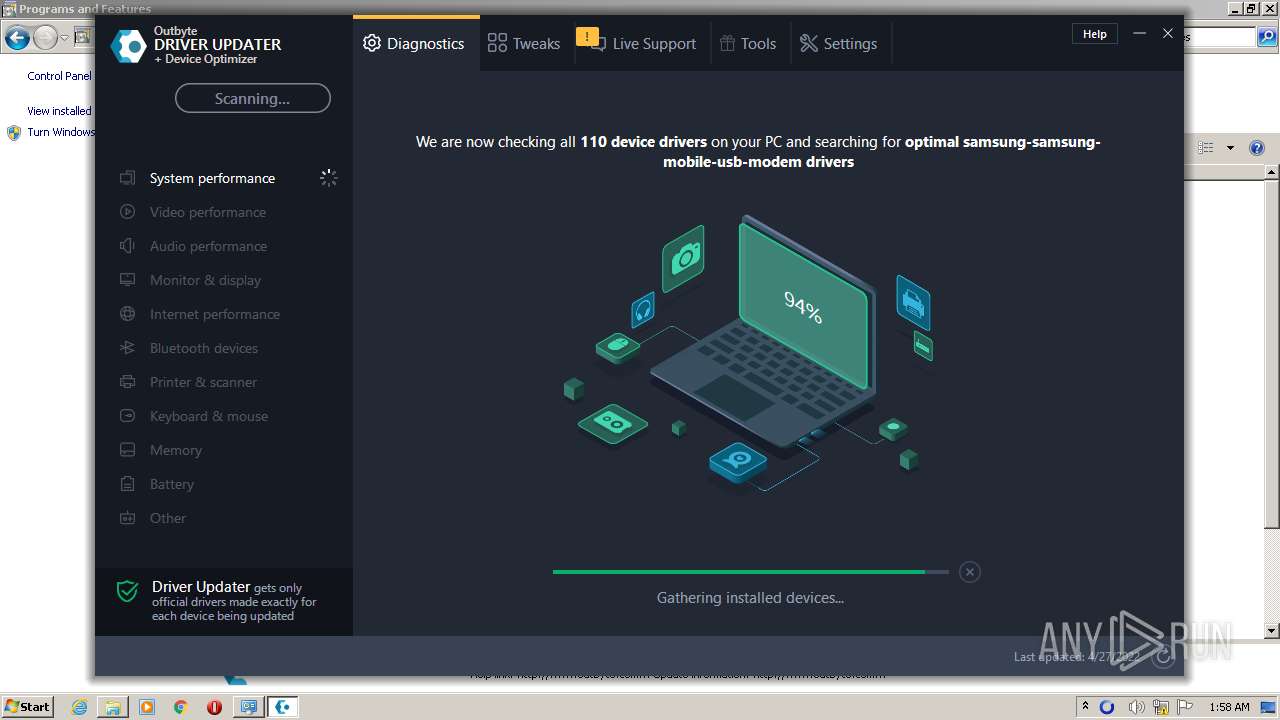Image resolution: width=1280 pixels, height=720 pixels.
Task: Select Audio performance category
Action: 208,246
